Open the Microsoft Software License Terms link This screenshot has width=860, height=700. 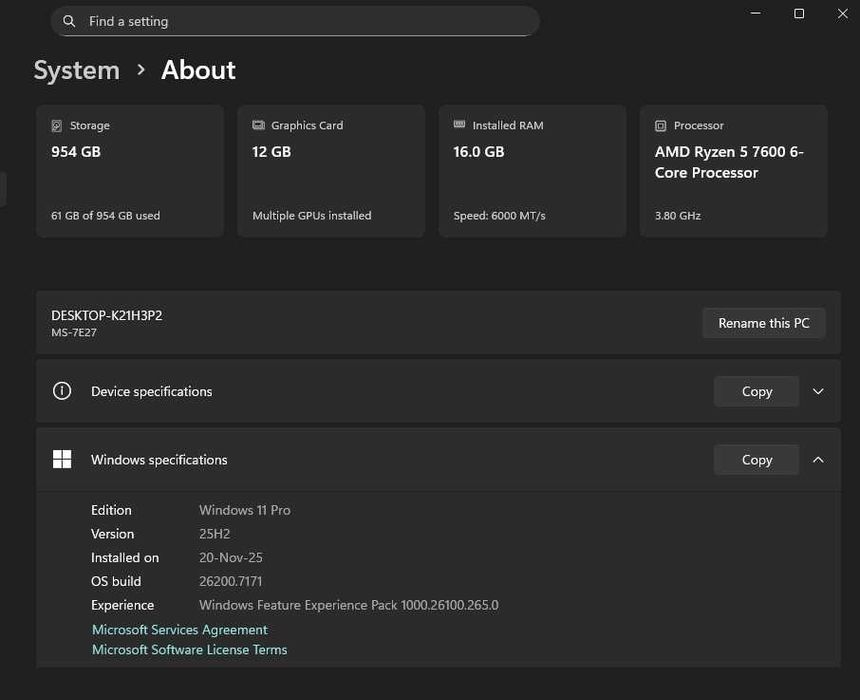click(190, 650)
